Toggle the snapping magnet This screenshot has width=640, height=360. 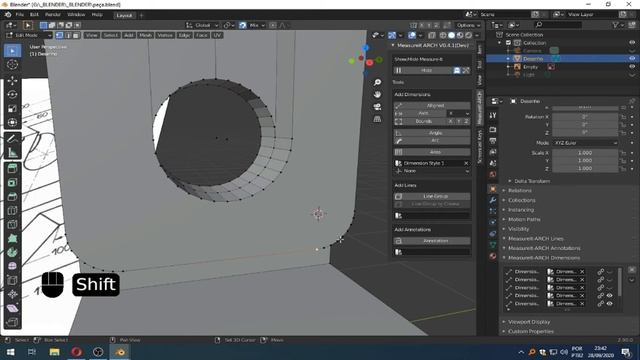point(242,25)
